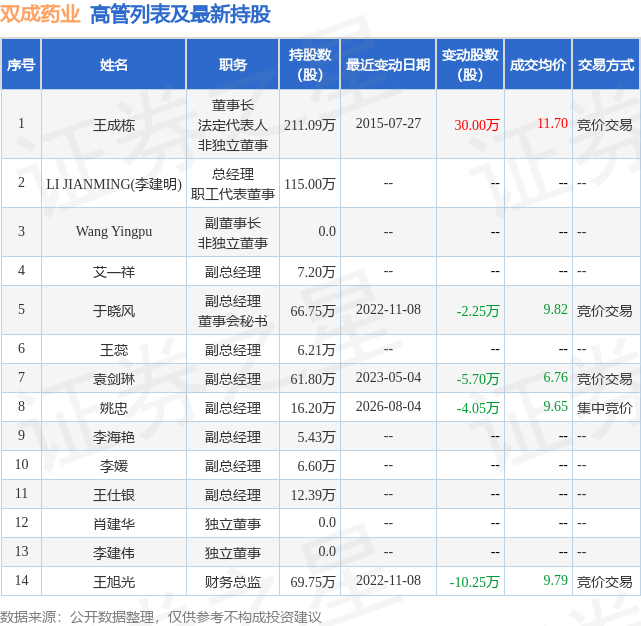Select the name 王仕银
Image resolution: width=641 pixels, height=626 pixels.
pos(114,495)
